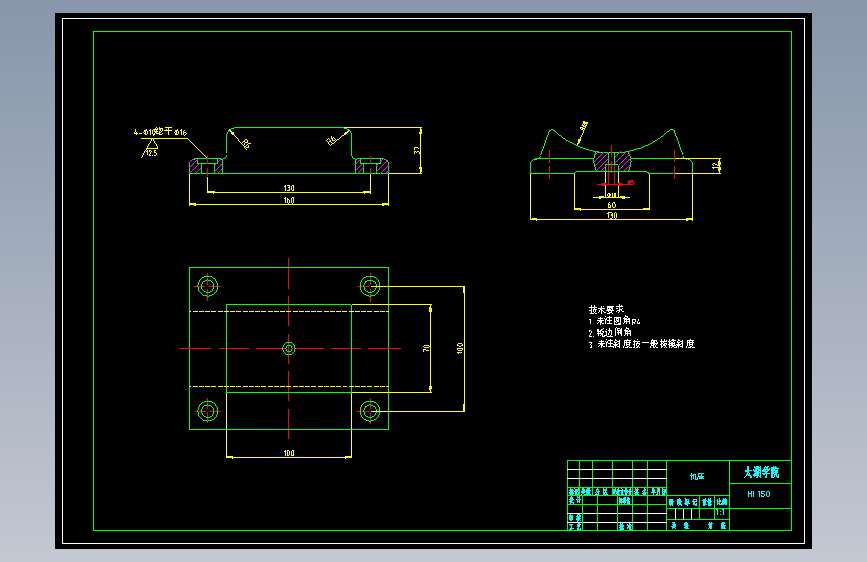Click the "12" thickness dimension in side view
The width and height of the screenshot is (867, 562).
(715, 165)
